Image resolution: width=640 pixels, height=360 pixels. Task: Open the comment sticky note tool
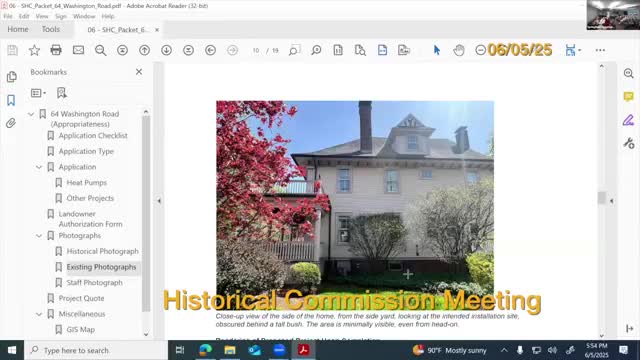[x=628, y=96]
